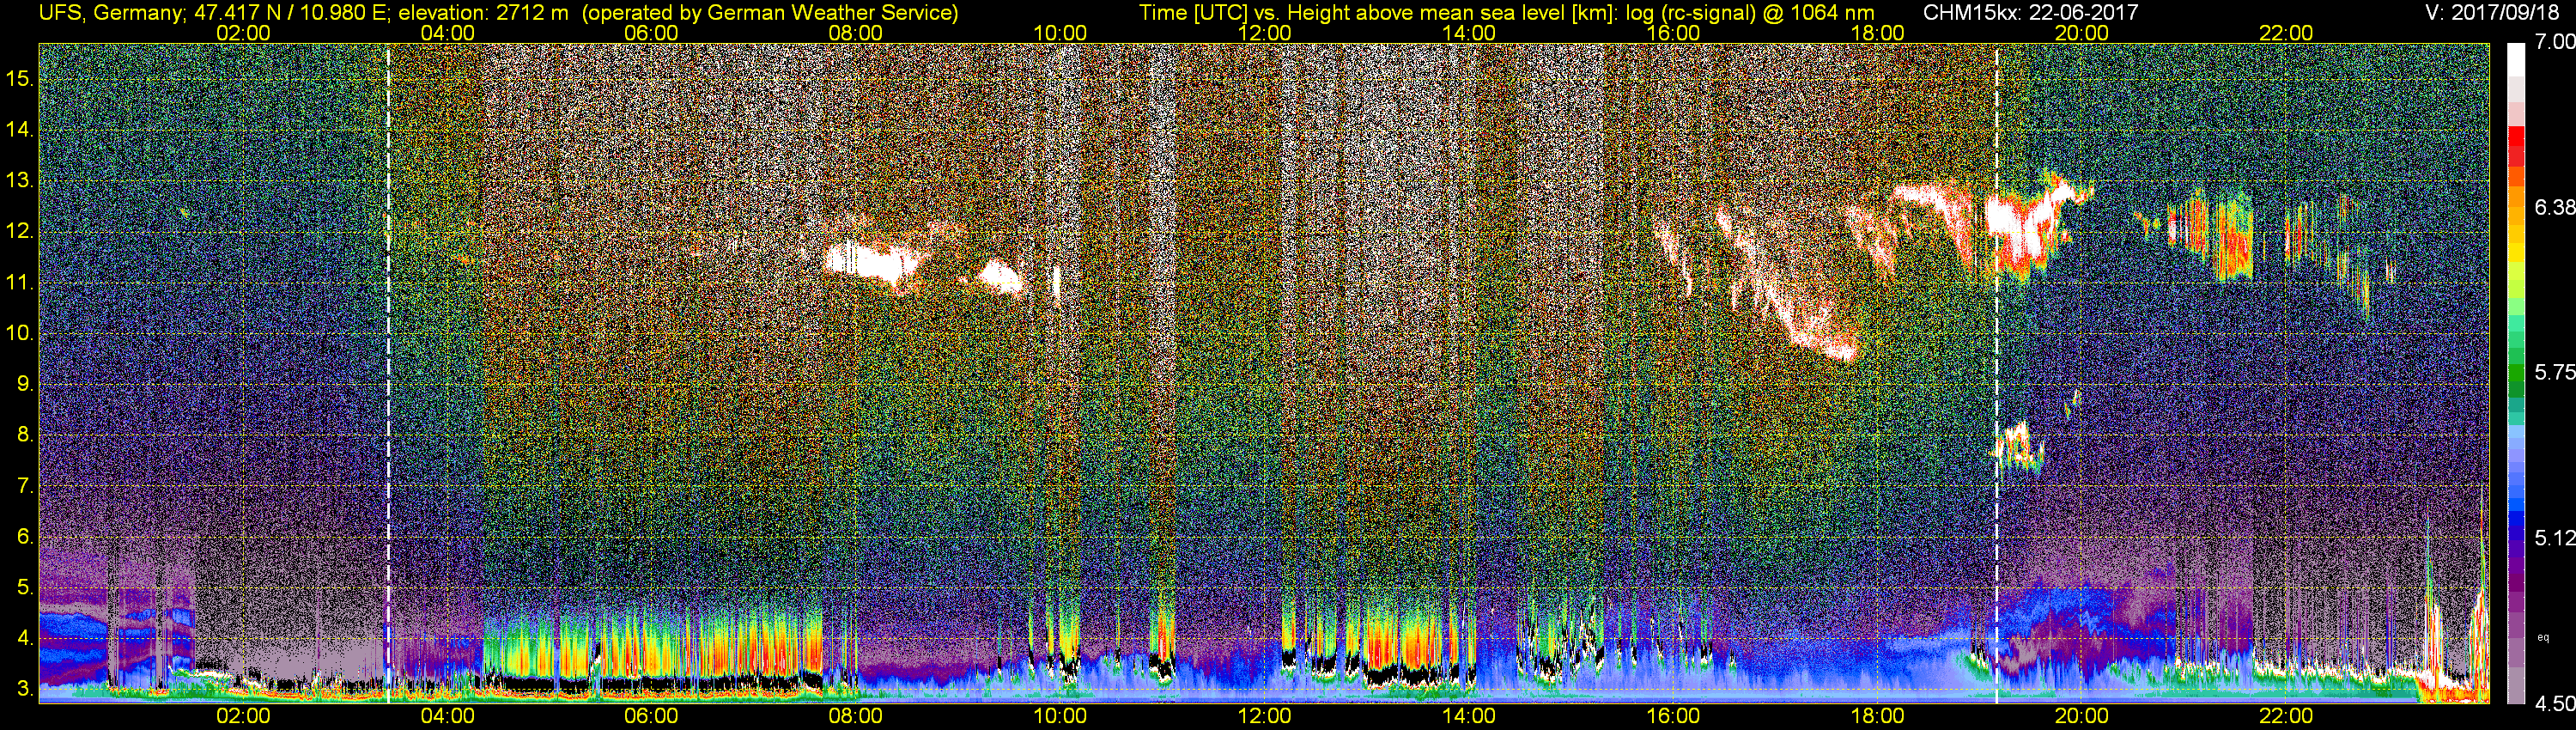The image size is (2576, 730).
Task: Click the '7.' height axis label
Action: coord(24,486)
